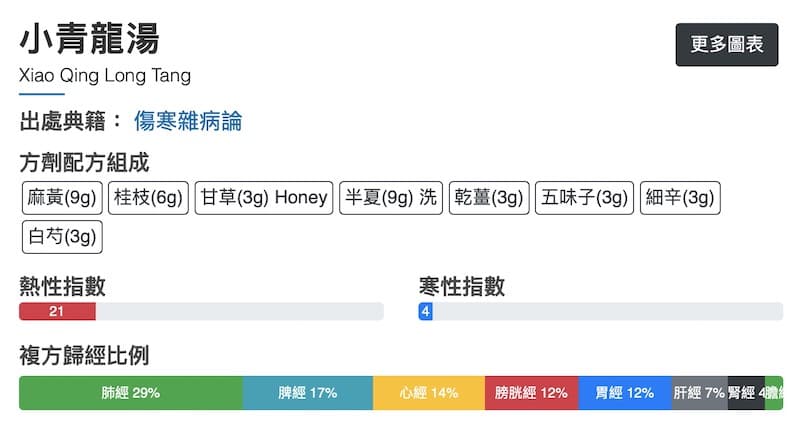The image size is (800, 424).
Task: Click the yellow 心經 14% segment
Action: click(x=429, y=393)
